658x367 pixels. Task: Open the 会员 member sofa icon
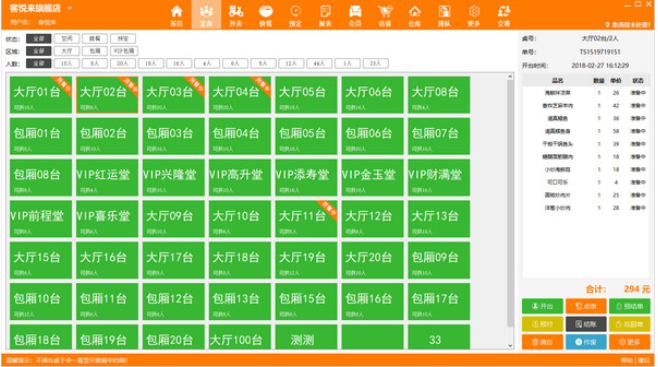point(355,15)
